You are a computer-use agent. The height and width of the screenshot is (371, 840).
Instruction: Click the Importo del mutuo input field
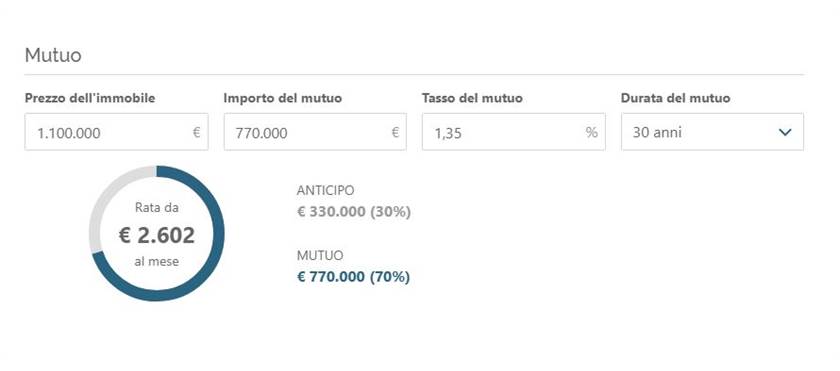tap(315, 132)
